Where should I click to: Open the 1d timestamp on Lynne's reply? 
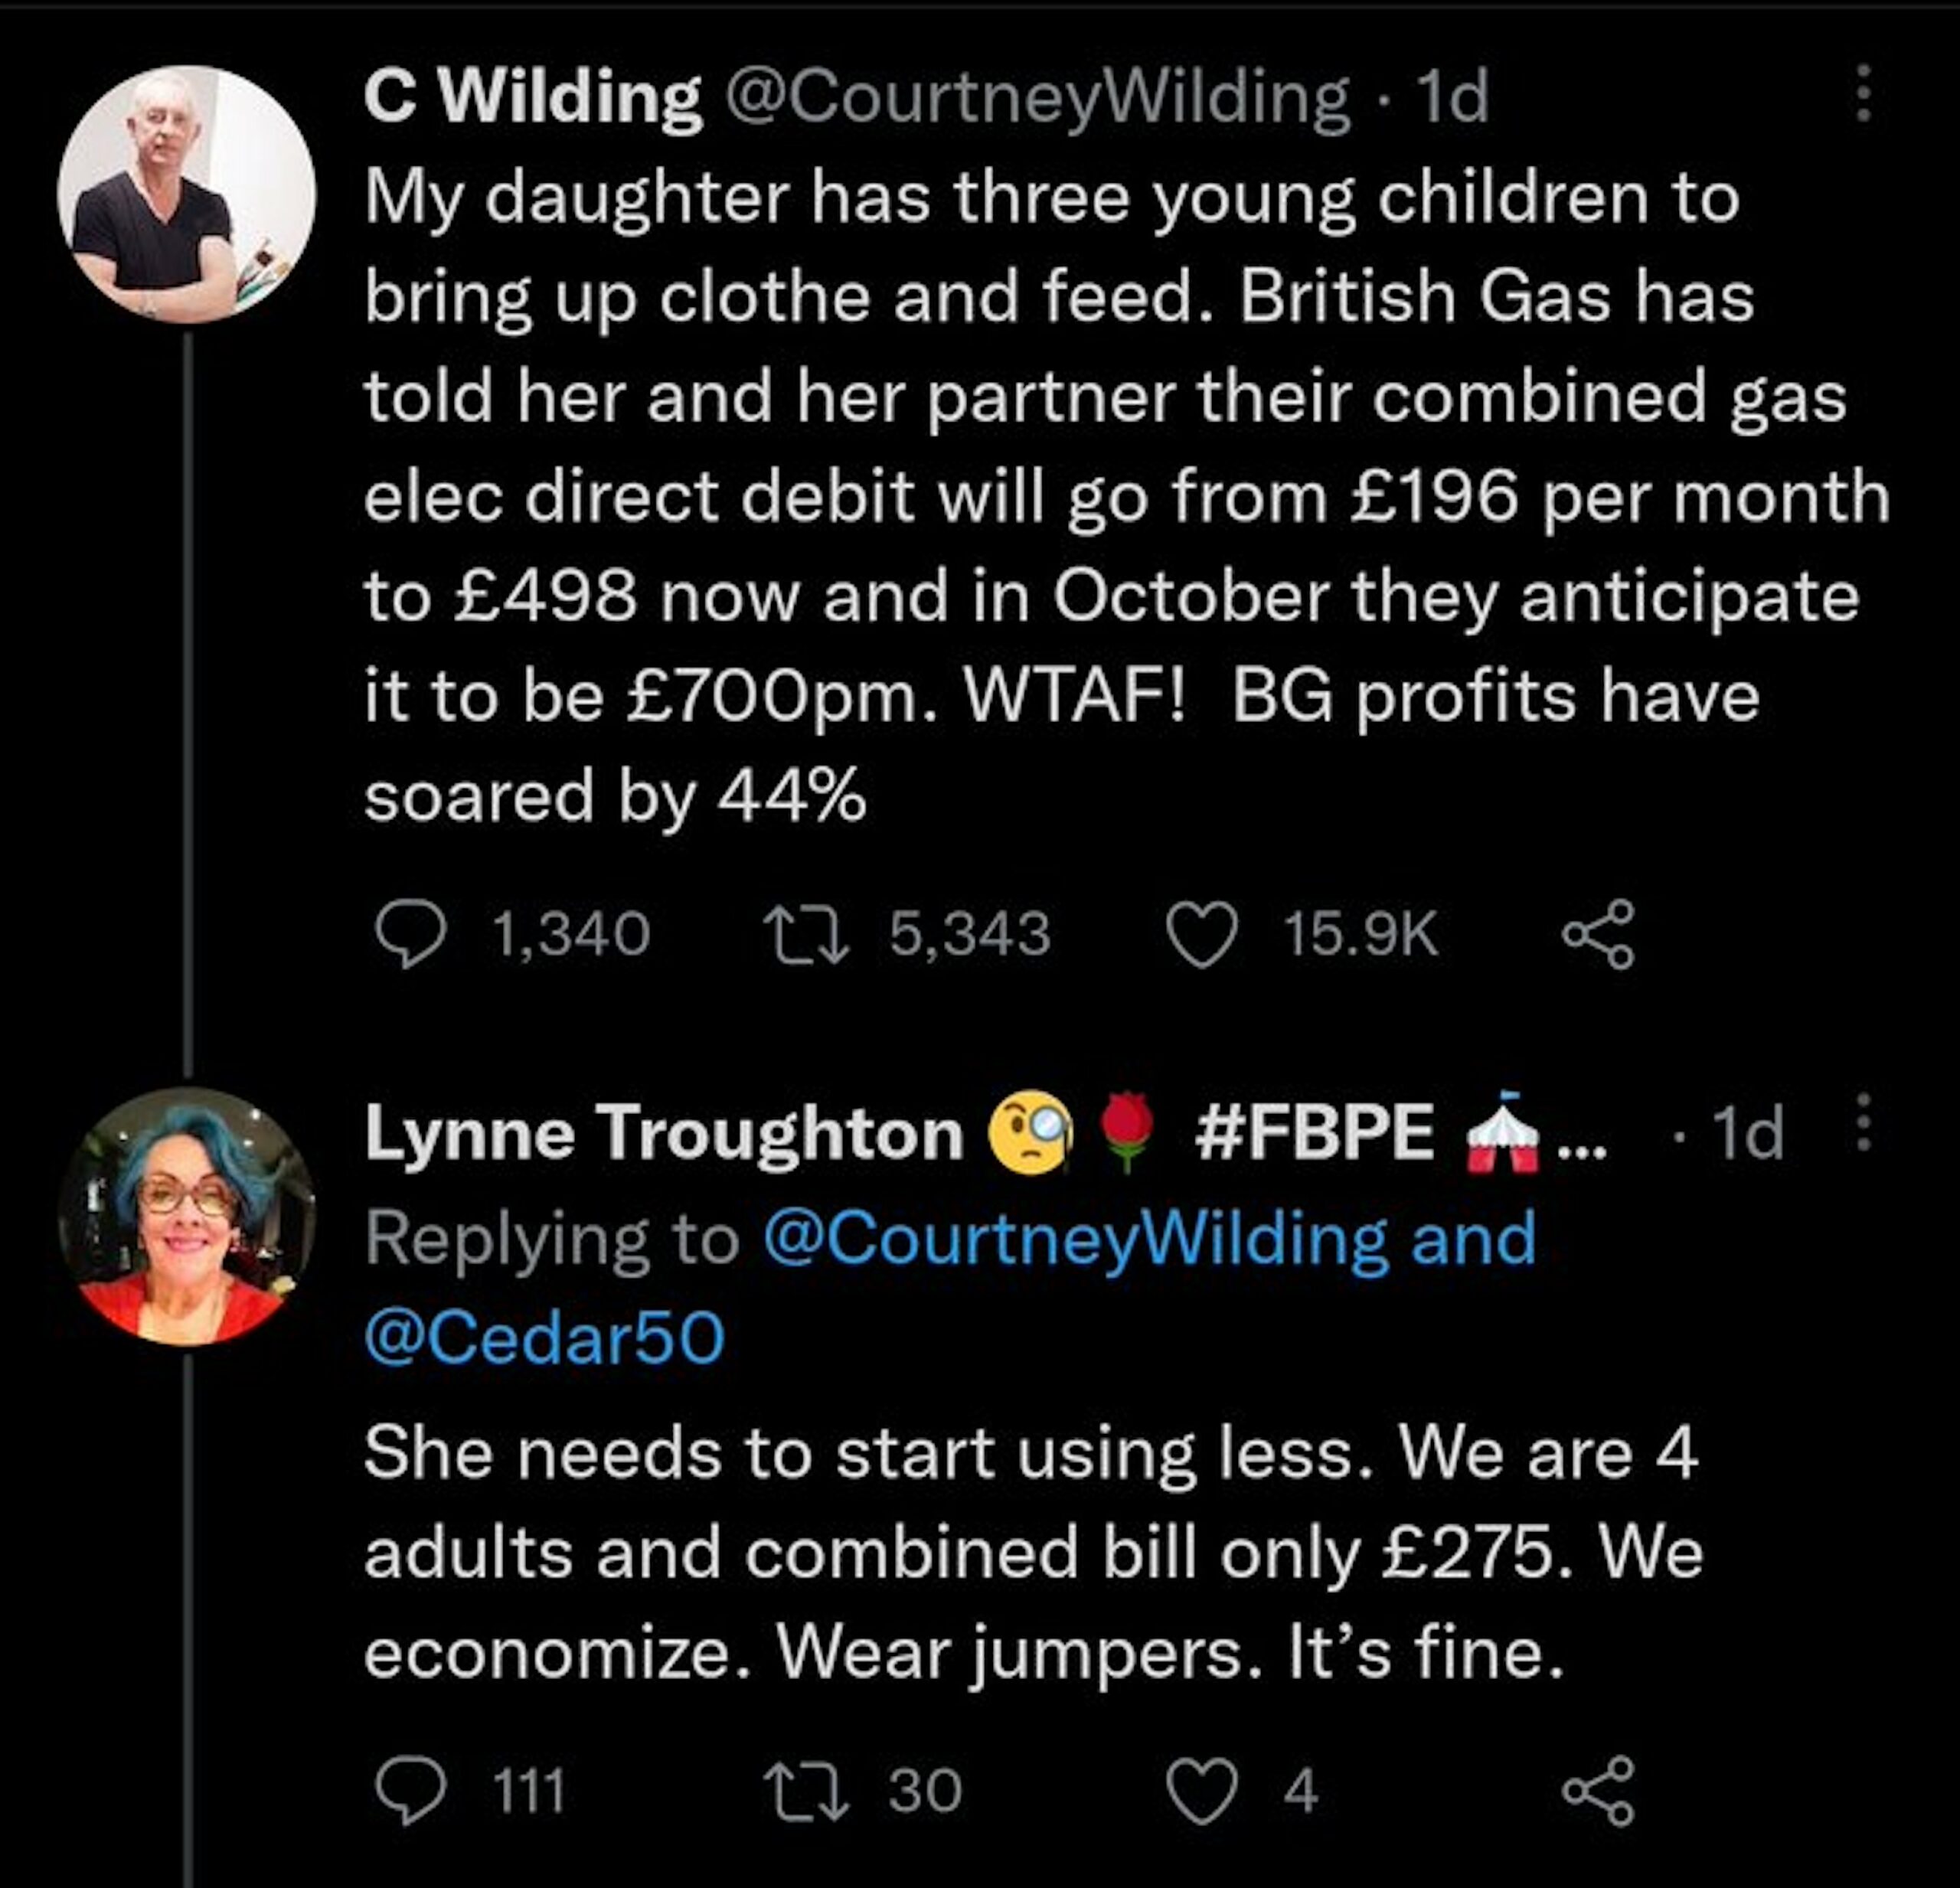point(1748,1134)
